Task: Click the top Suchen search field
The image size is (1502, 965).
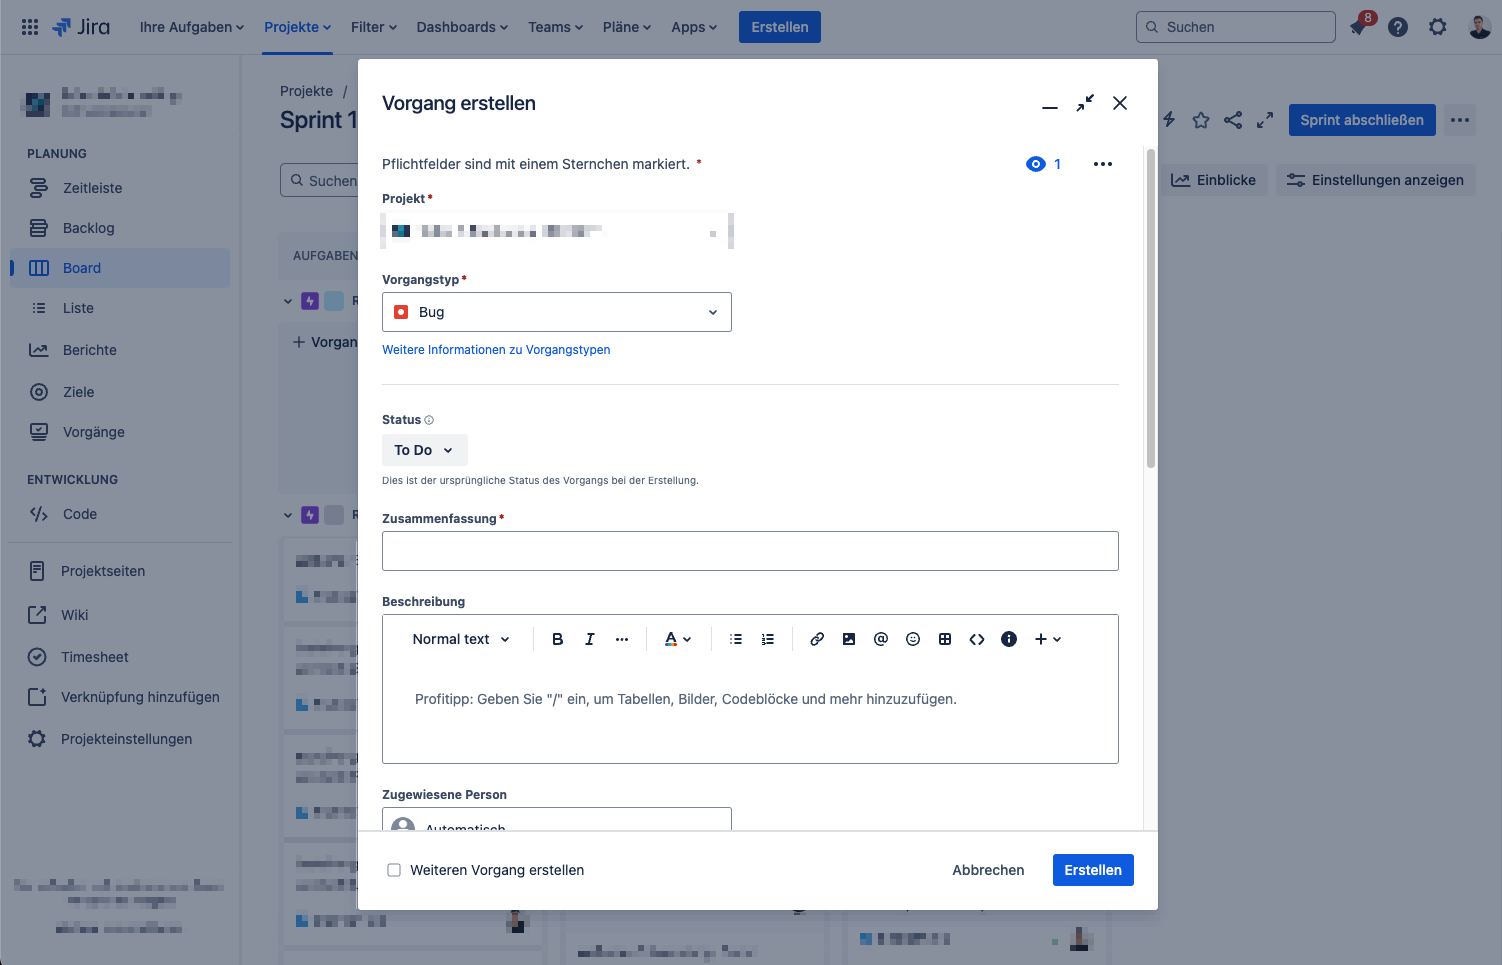Action: tap(1236, 27)
